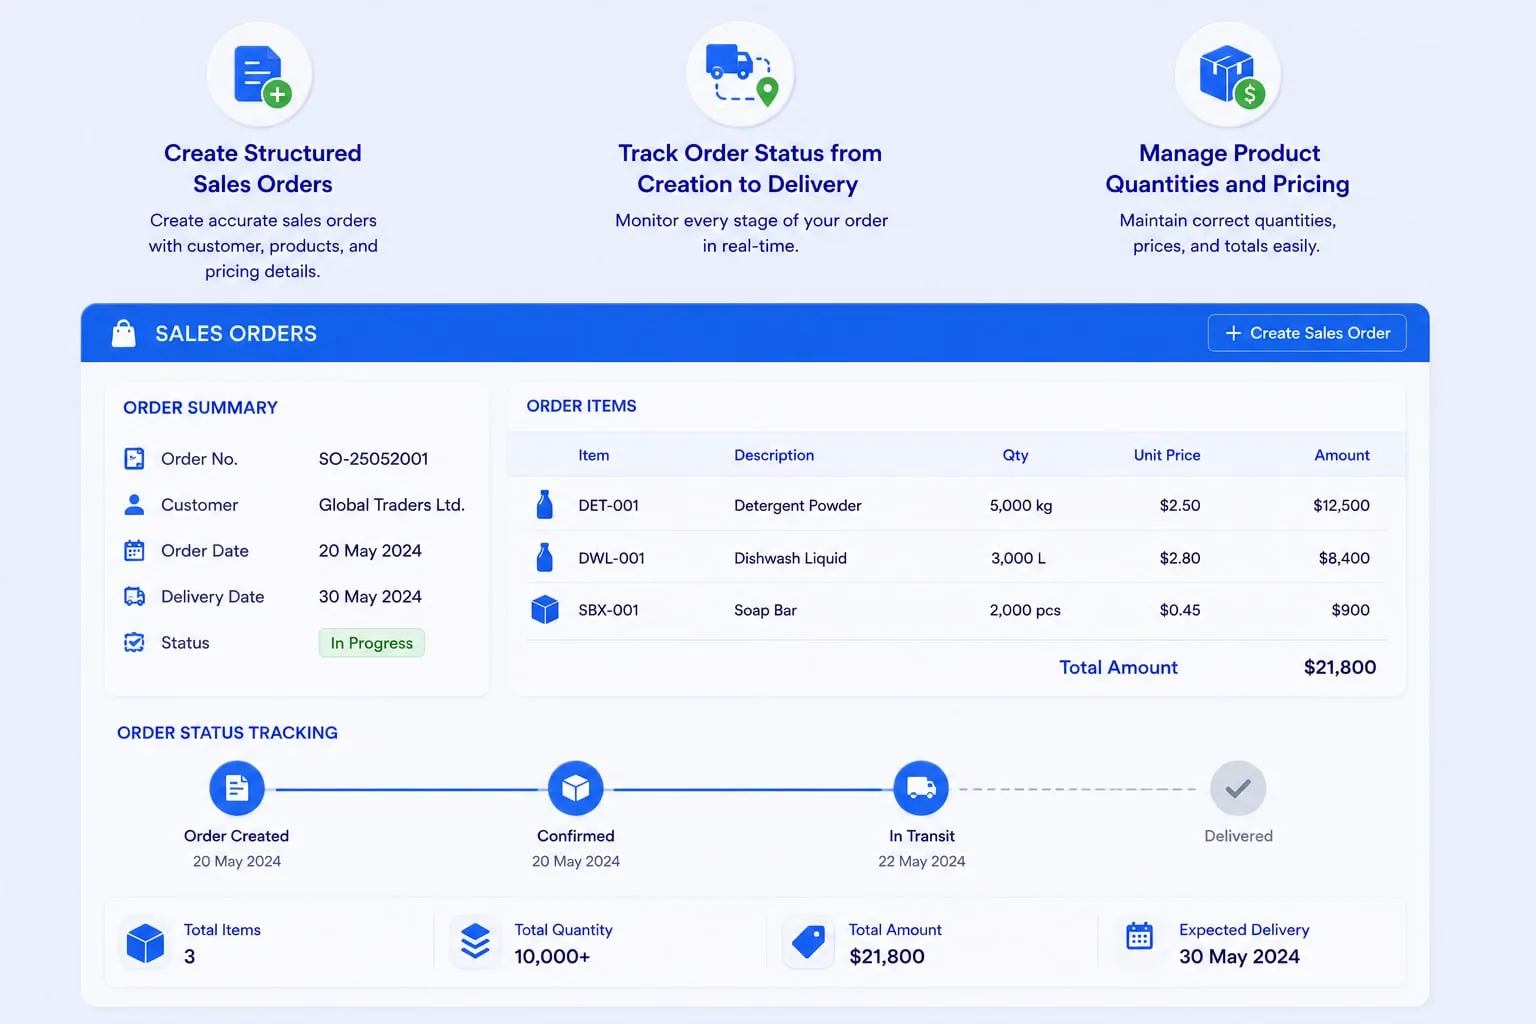Image resolution: width=1536 pixels, height=1024 pixels.
Task: Click the Create Sales Order button
Action: click(1307, 333)
